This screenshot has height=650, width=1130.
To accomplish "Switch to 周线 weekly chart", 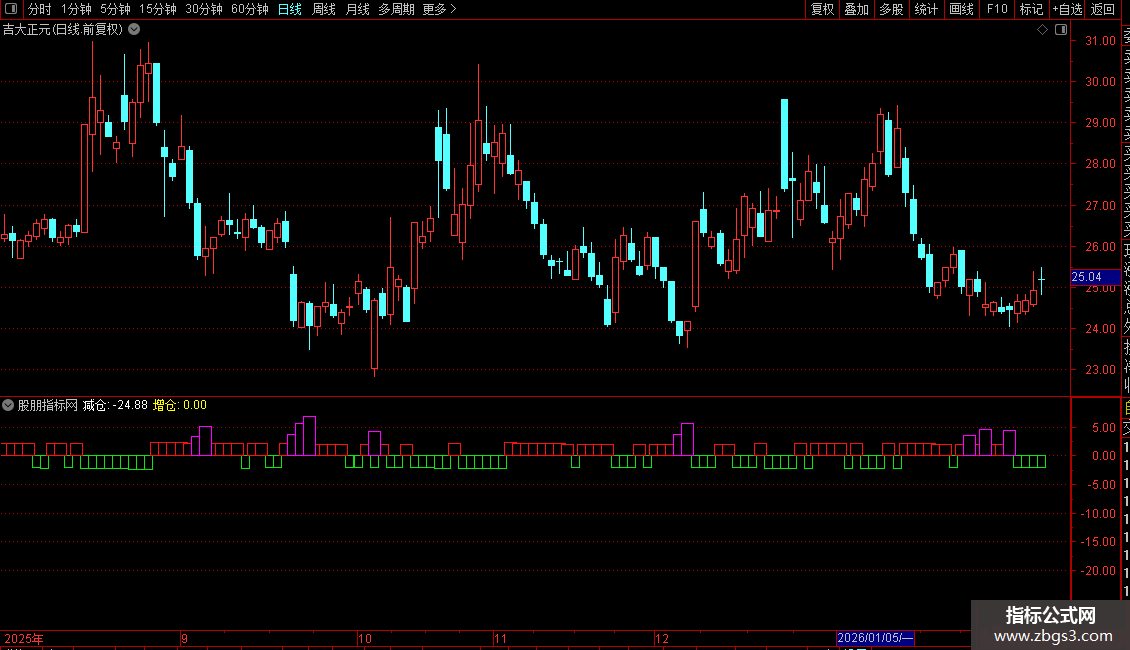I will [x=324, y=9].
